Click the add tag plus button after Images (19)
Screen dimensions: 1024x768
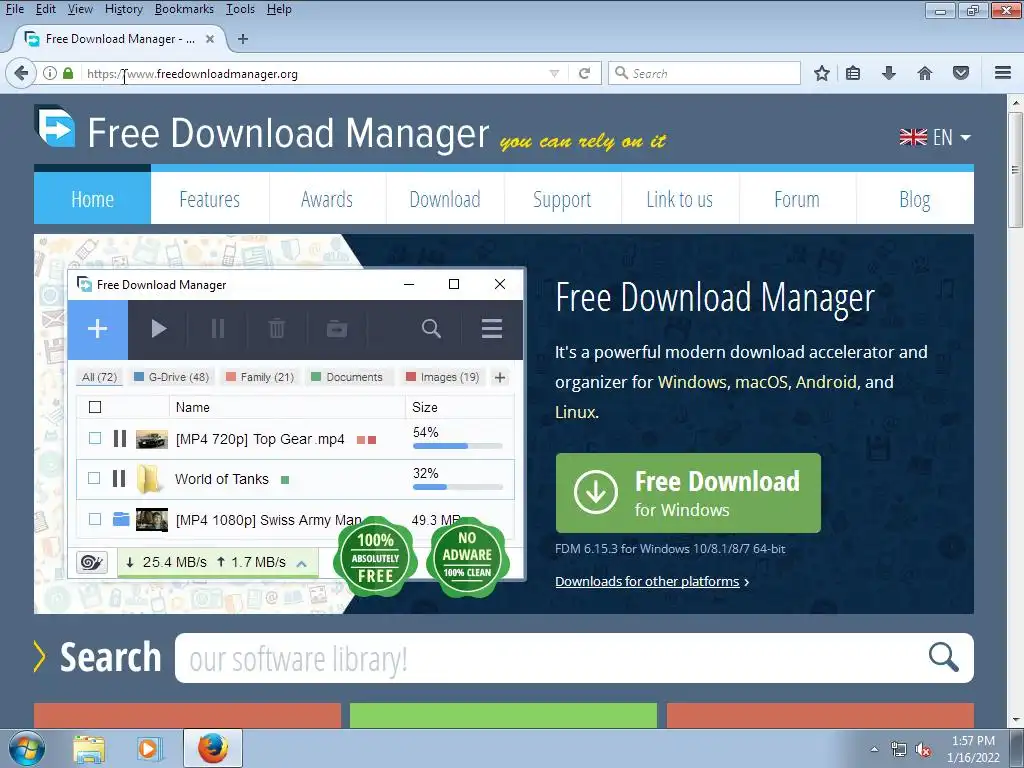pos(500,377)
